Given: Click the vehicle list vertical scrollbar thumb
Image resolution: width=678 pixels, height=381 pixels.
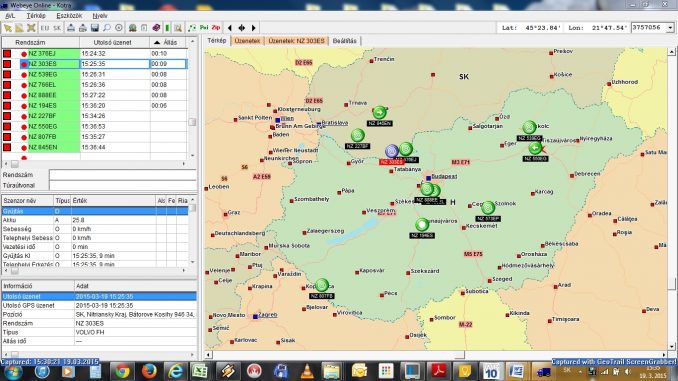Looking at the screenshot, I should click(x=192, y=122).
